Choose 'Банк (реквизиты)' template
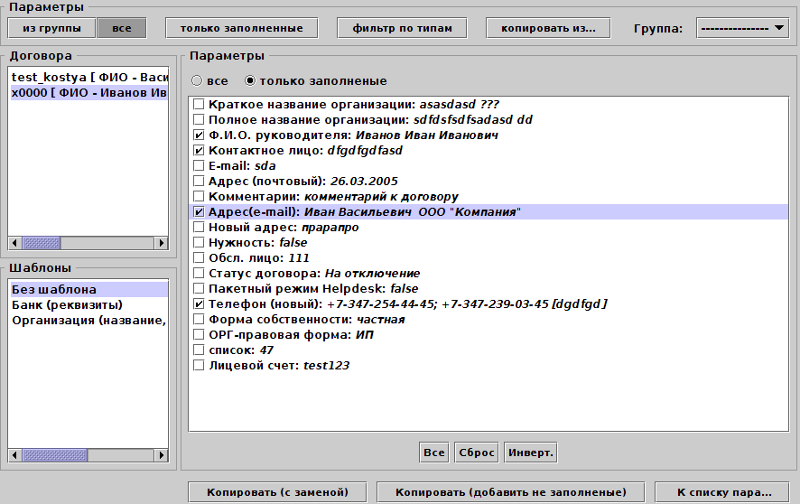 point(66,305)
